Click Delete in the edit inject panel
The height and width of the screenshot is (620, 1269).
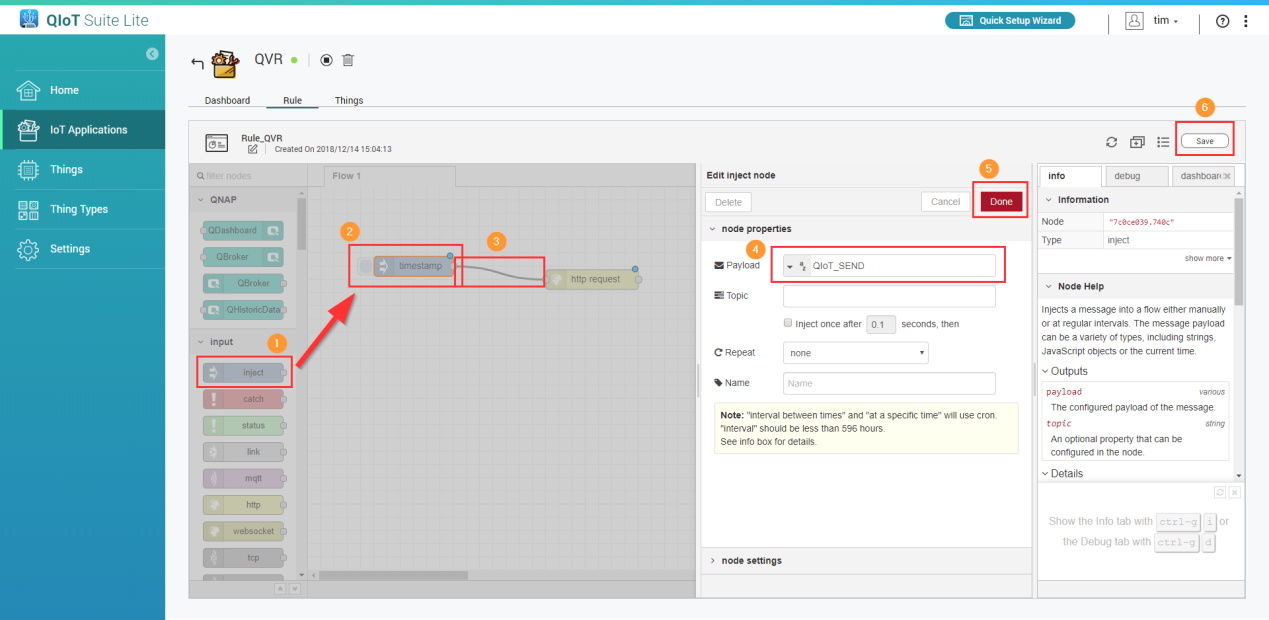(x=728, y=202)
